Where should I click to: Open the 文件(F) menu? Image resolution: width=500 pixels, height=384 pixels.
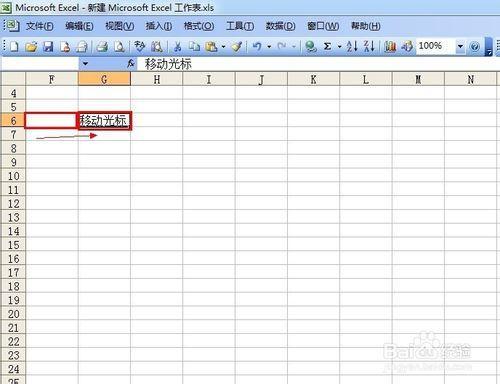[39, 26]
